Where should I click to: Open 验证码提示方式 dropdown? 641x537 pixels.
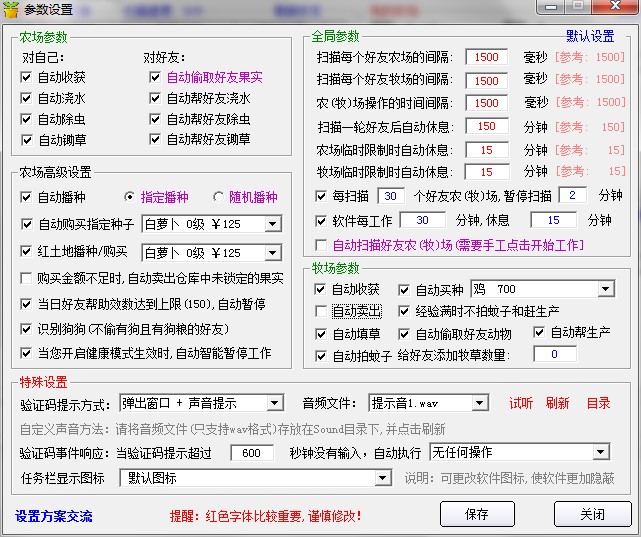(x=275, y=404)
